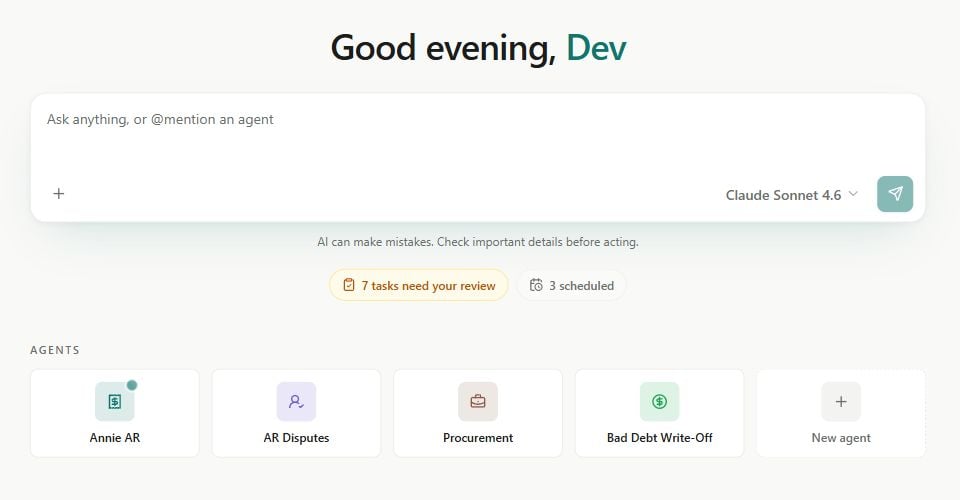The image size is (960, 500).
Task: Open the Annie AR agent icon
Action: [114, 401]
